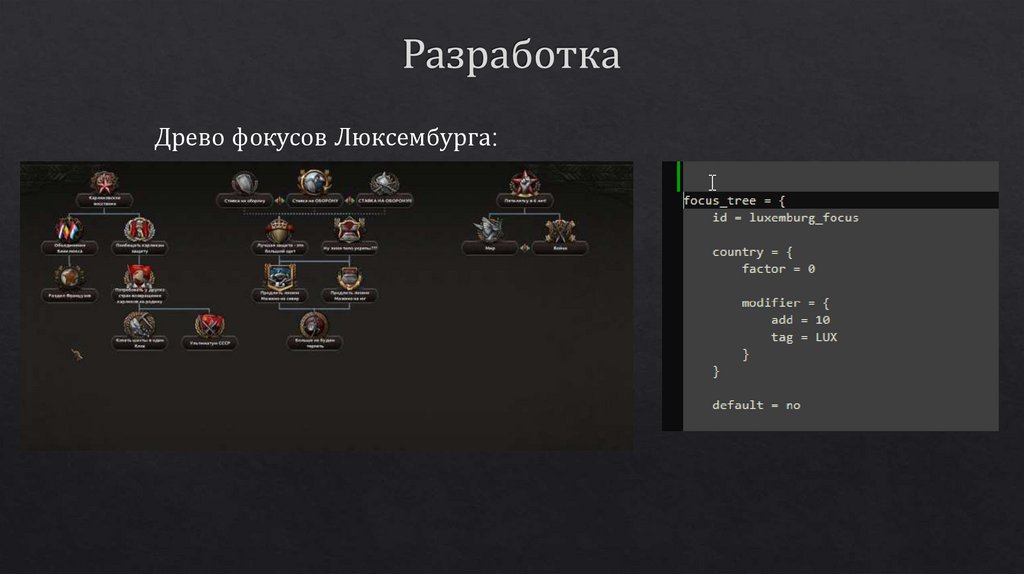Click the map of France focus icon
Screen dimensions: 1024x574
pyautogui.click(x=69, y=277)
